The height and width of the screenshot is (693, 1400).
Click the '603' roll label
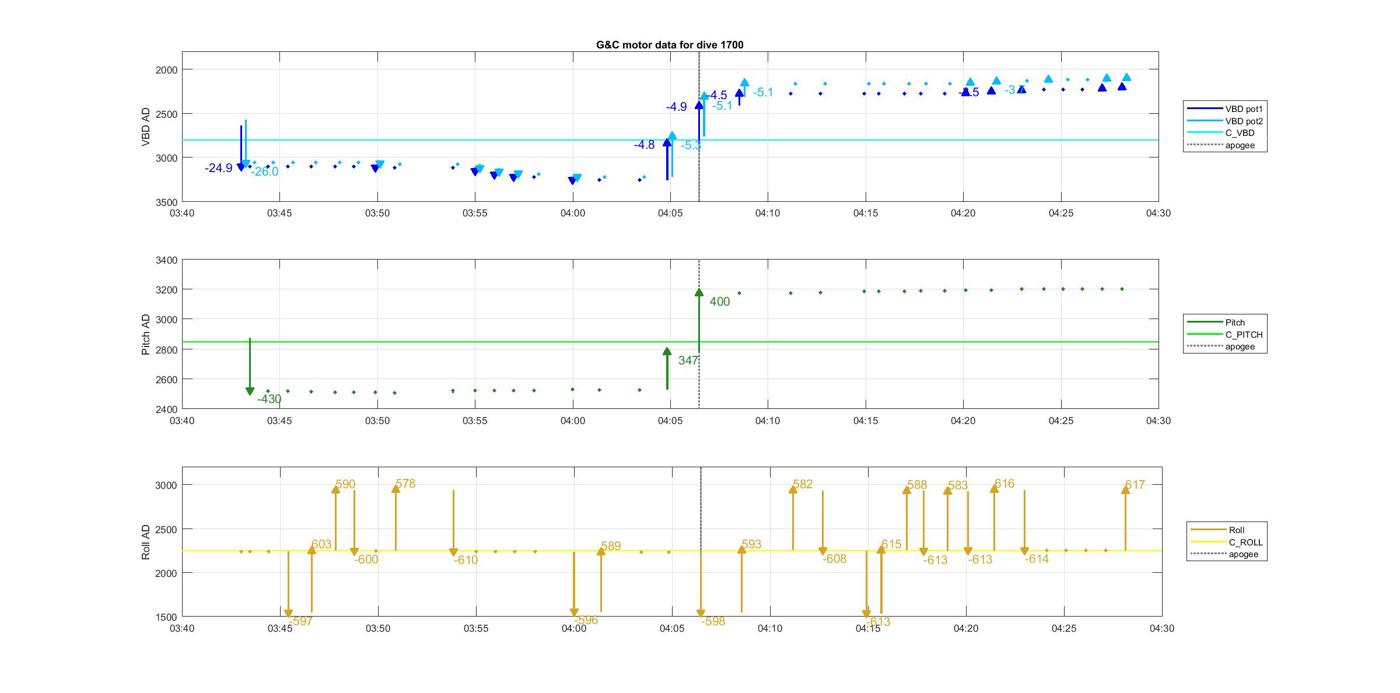click(x=321, y=545)
